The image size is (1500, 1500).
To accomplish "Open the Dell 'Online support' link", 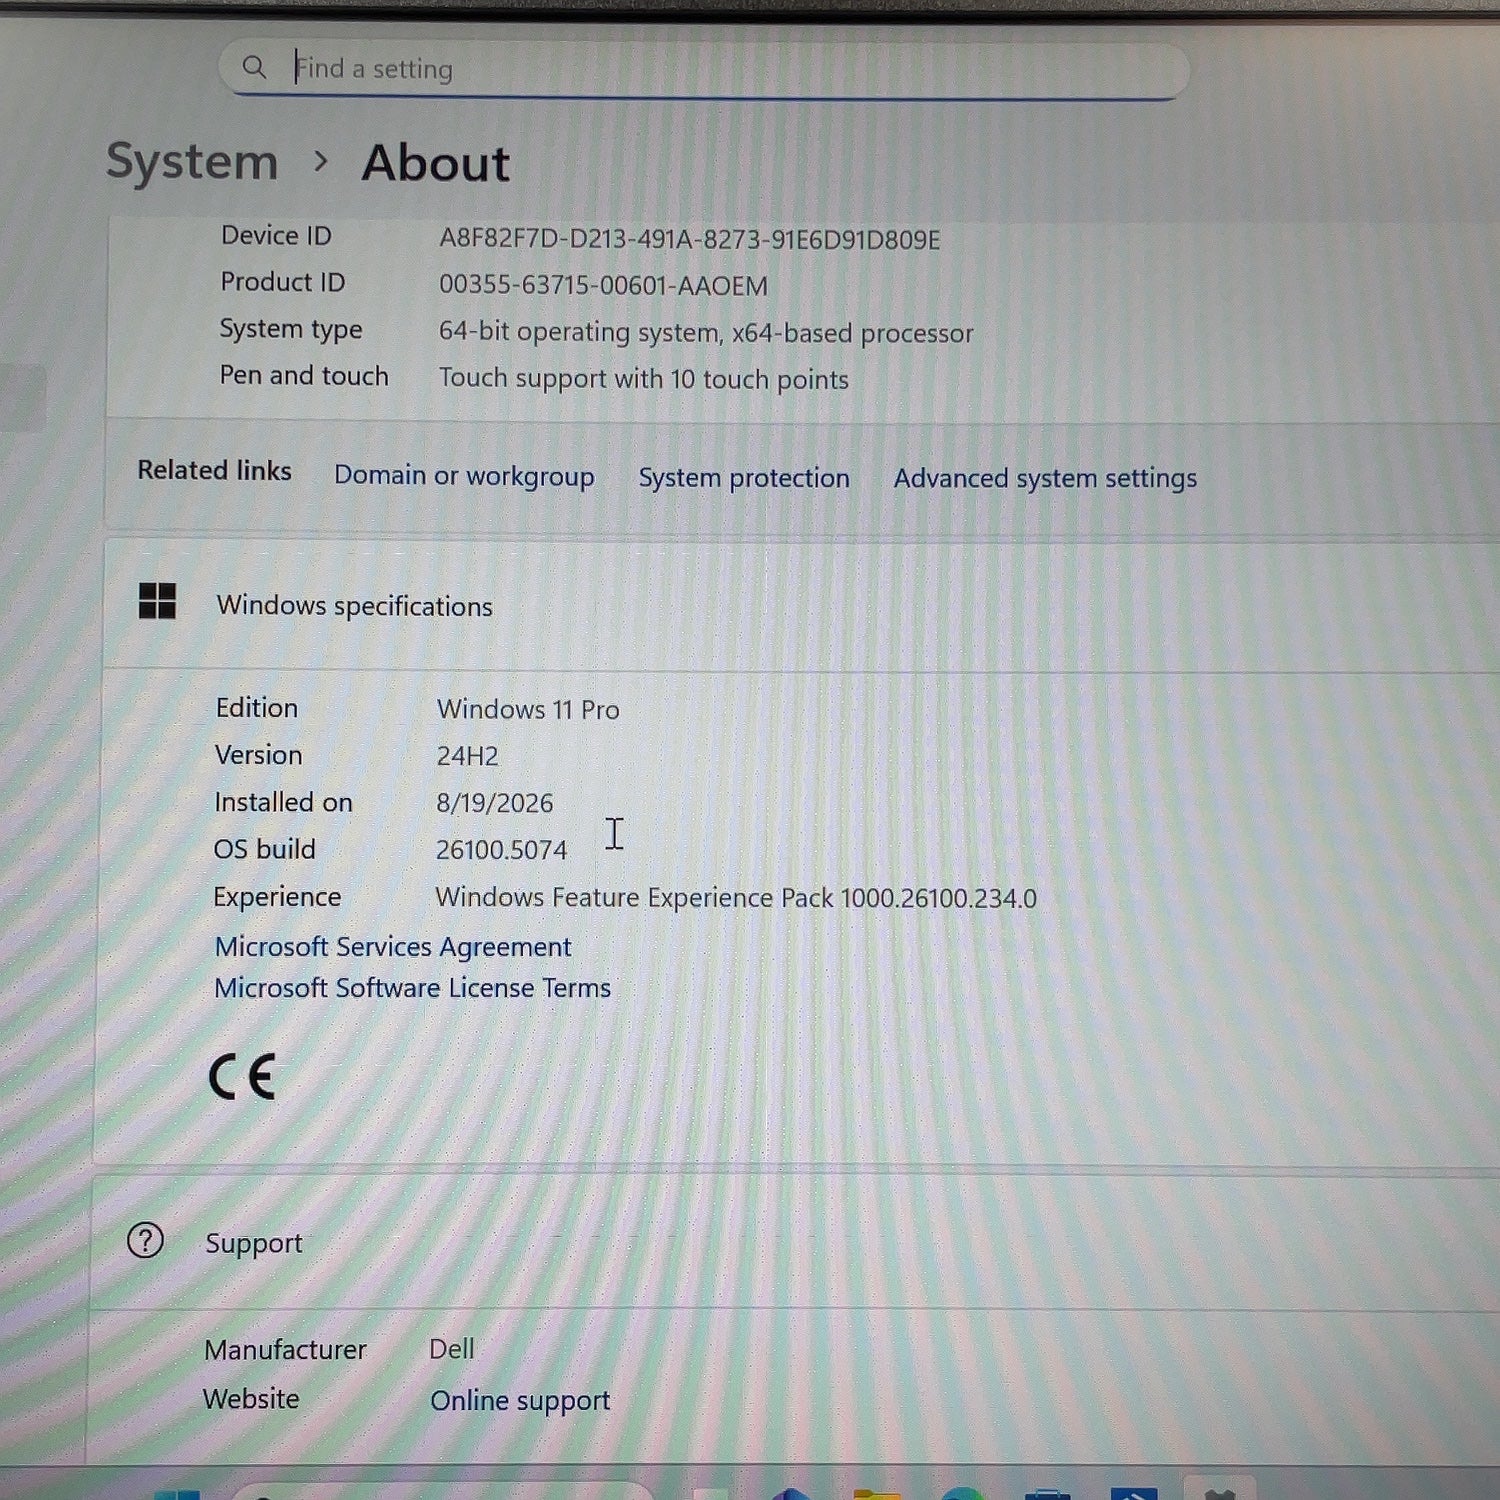I will (x=520, y=1401).
